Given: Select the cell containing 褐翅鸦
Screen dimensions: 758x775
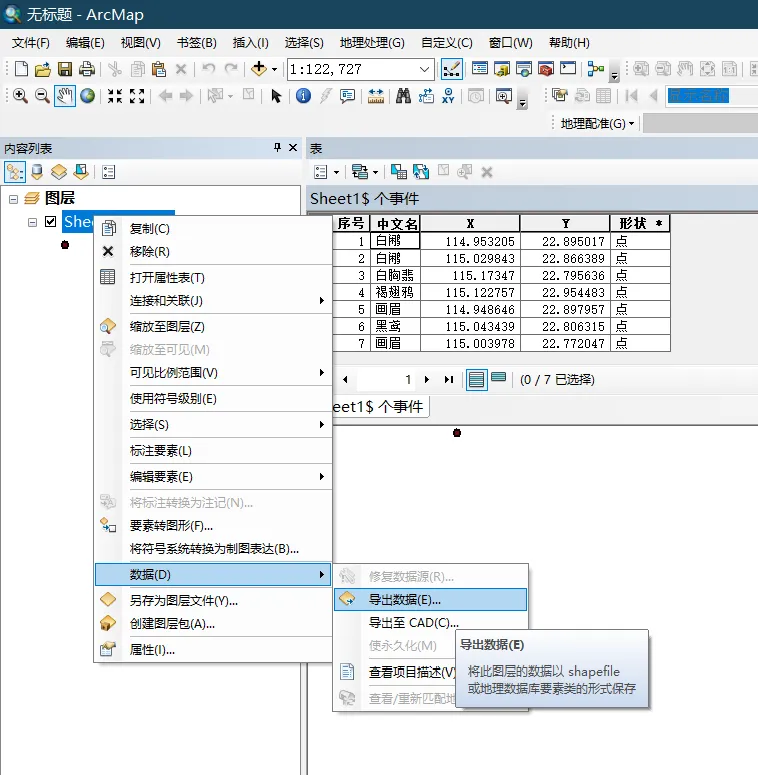Looking at the screenshot, I should (395, 292).
